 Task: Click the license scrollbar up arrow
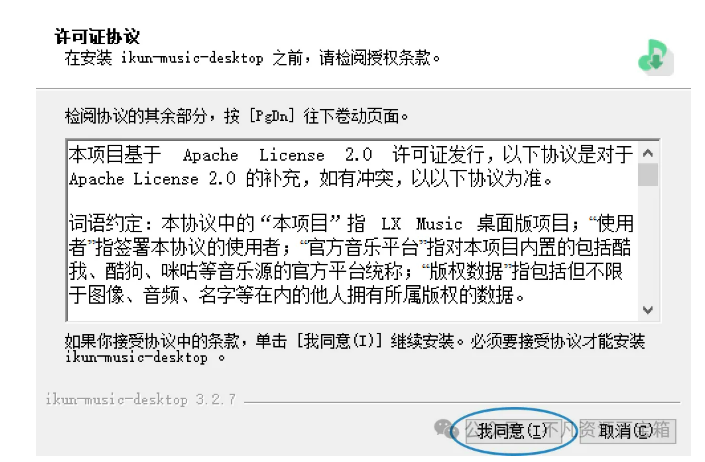648,153
